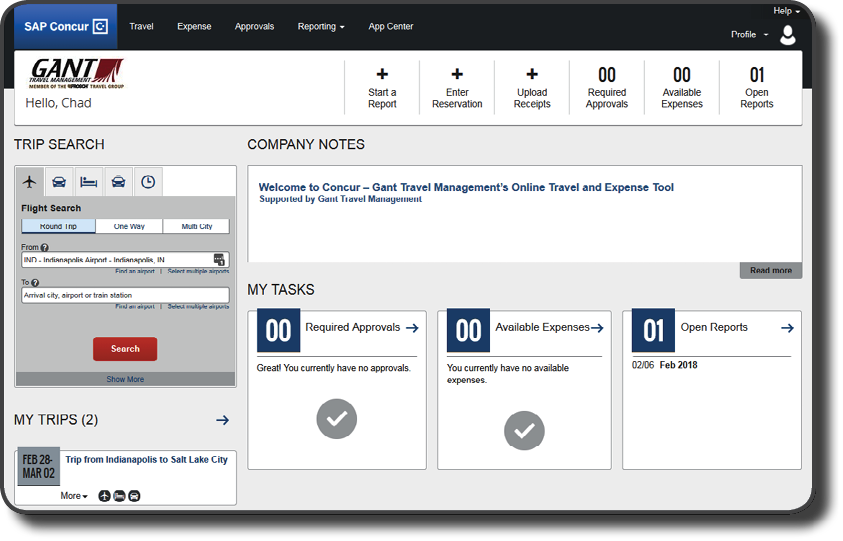Click the Enter Reservation plus icon
This screenshot has height=541, width=843.
(457, 74)
